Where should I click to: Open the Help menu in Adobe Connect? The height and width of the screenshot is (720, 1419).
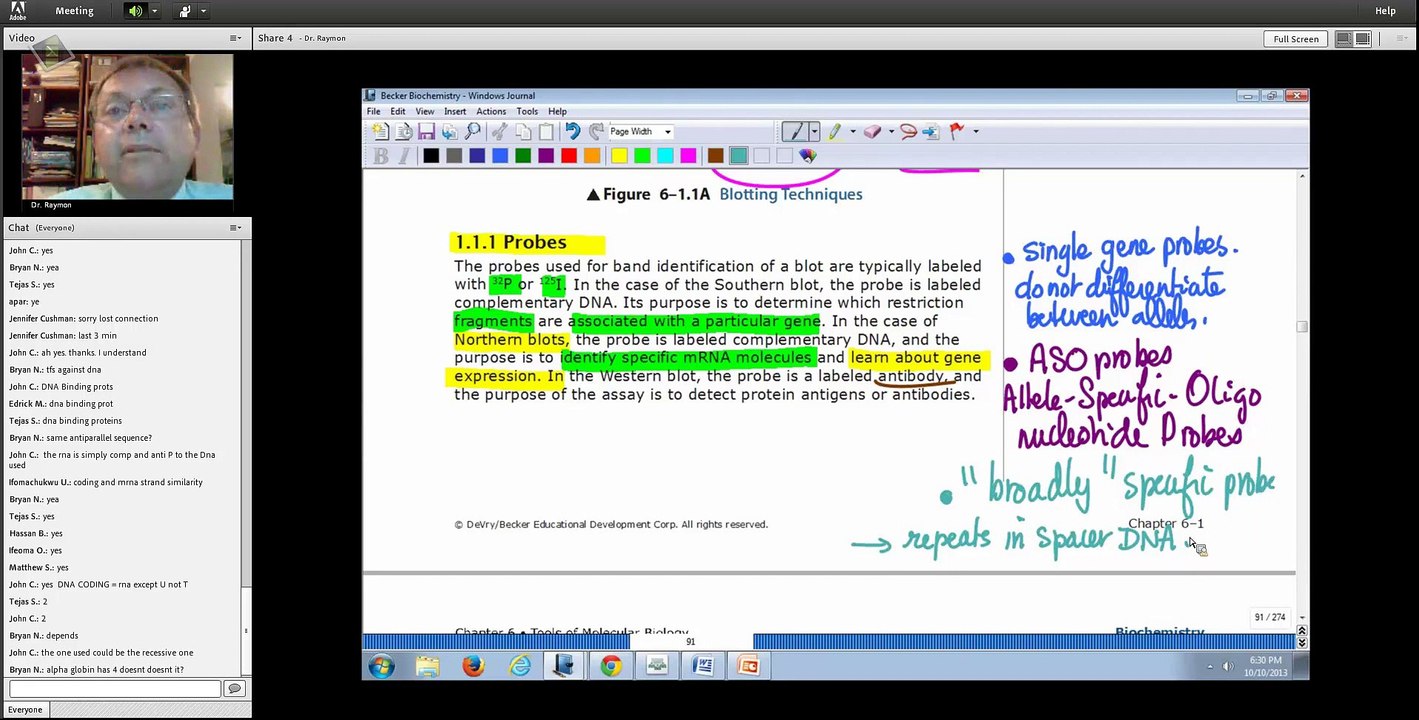pyautogui.click(x=1385, y=11)
